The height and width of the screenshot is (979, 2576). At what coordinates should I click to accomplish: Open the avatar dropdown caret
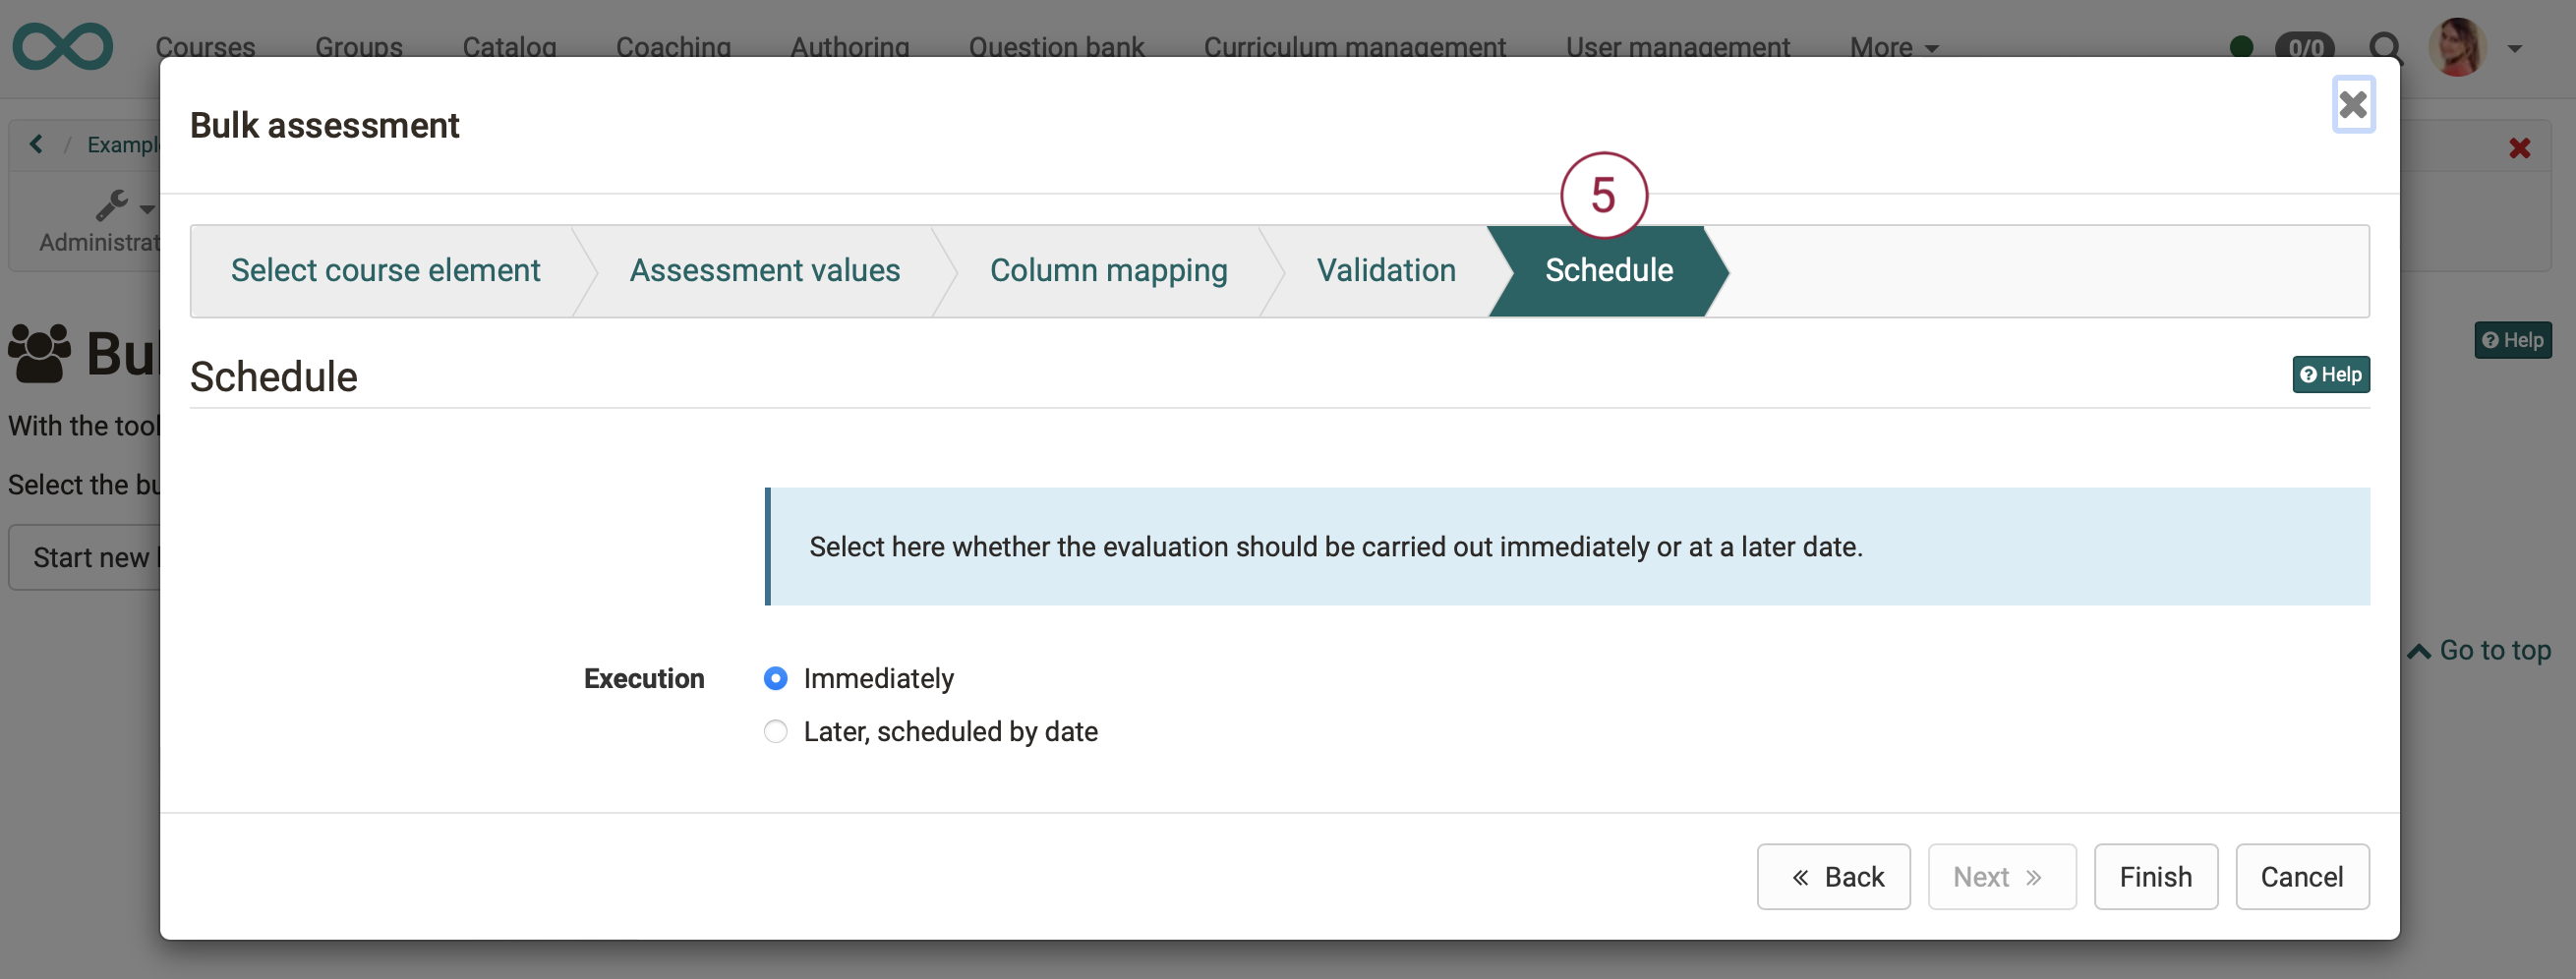[2517, 47]
